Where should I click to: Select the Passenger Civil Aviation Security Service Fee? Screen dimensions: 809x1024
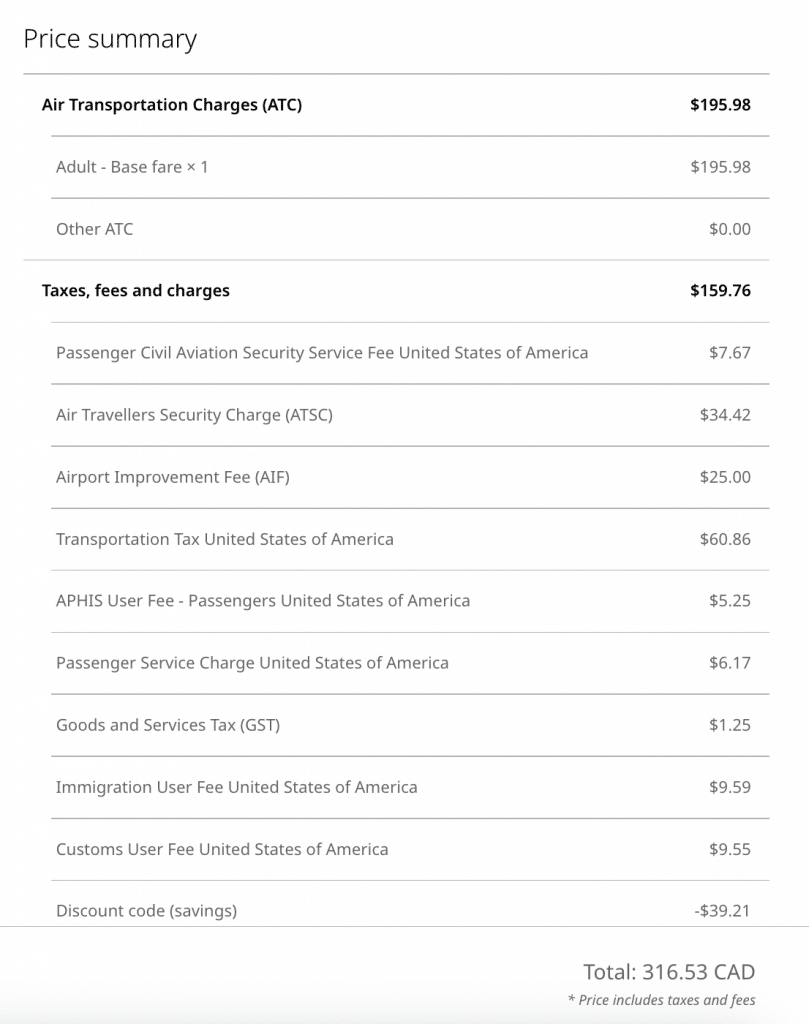point(322,353)
